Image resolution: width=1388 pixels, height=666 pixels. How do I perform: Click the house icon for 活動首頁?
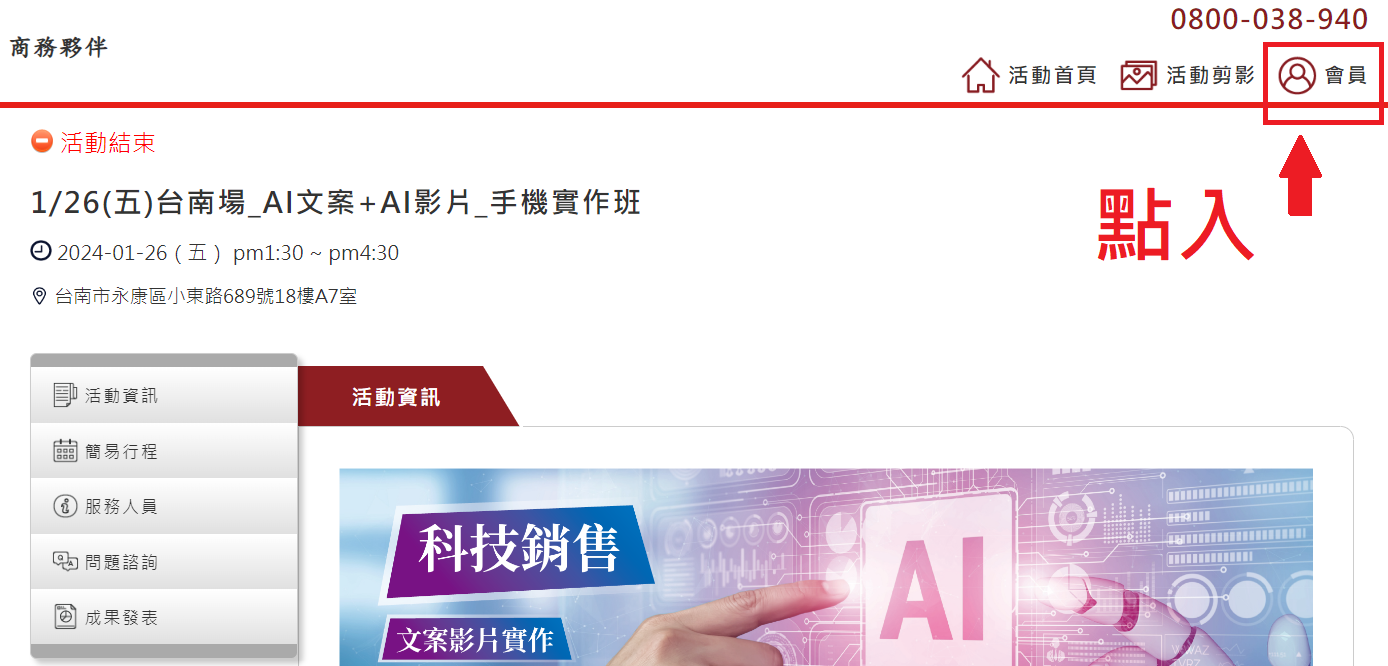[980, 75]
